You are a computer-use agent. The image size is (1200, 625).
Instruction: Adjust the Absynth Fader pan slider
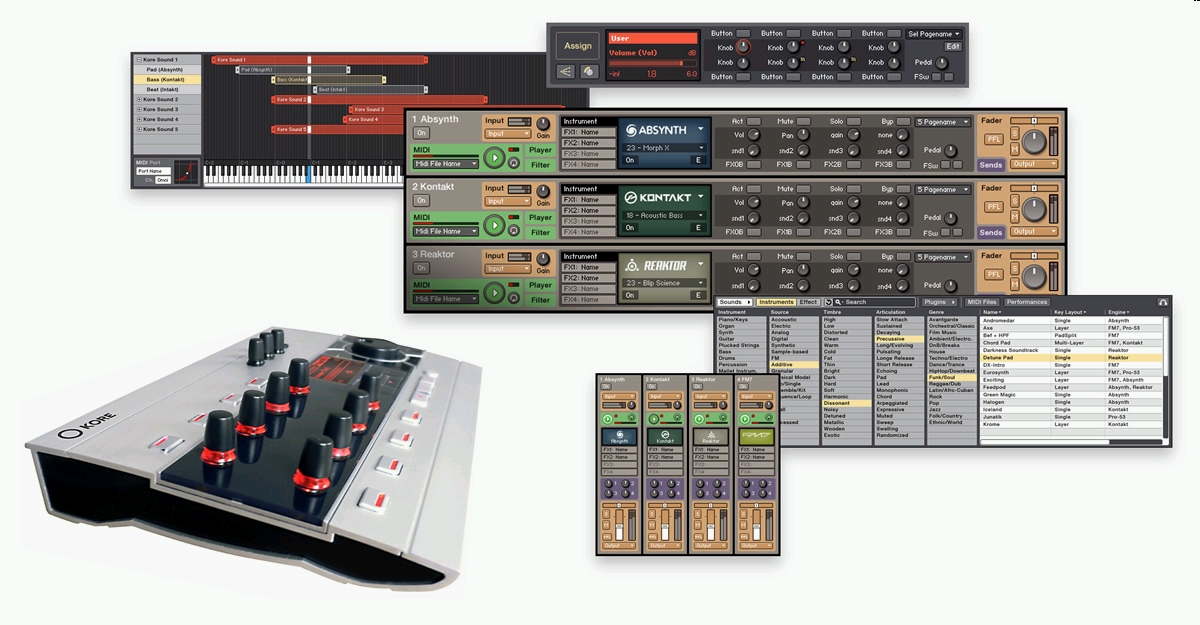tap(1033, 121)
